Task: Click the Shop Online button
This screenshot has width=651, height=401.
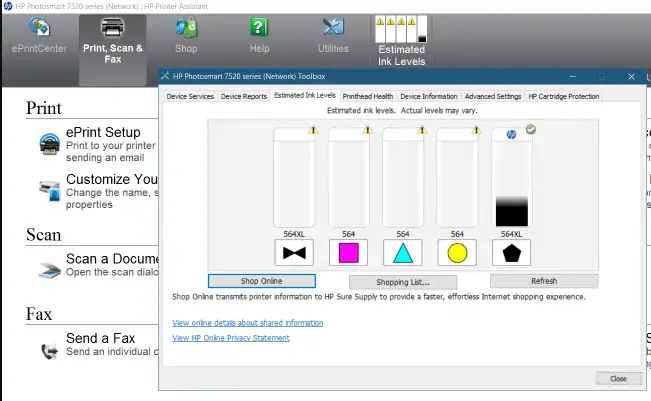Action: click(262, 281)
